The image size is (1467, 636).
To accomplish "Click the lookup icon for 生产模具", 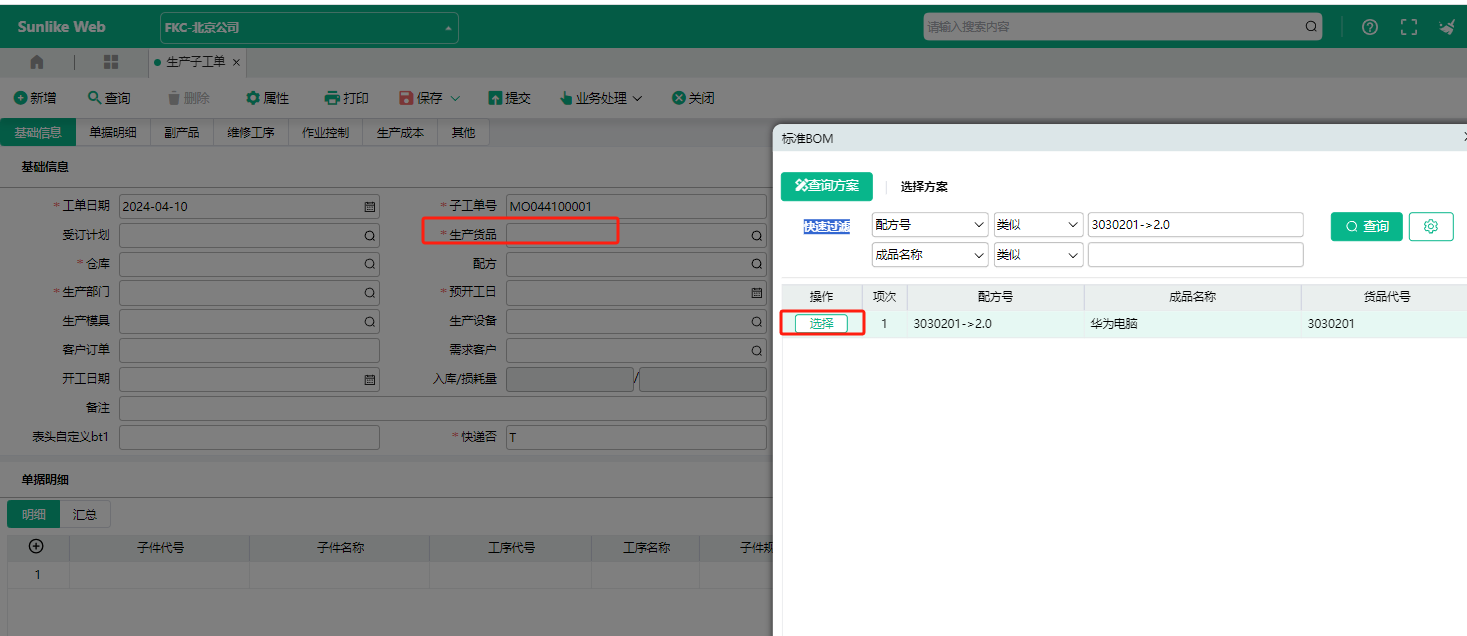I will pyautogui.click(x=369, y=322).
